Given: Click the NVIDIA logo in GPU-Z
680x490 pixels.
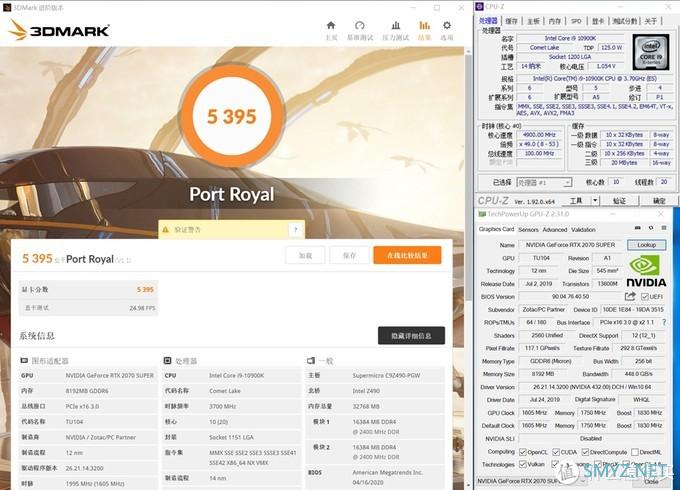Looking at the screenshot, I should 646,271.
